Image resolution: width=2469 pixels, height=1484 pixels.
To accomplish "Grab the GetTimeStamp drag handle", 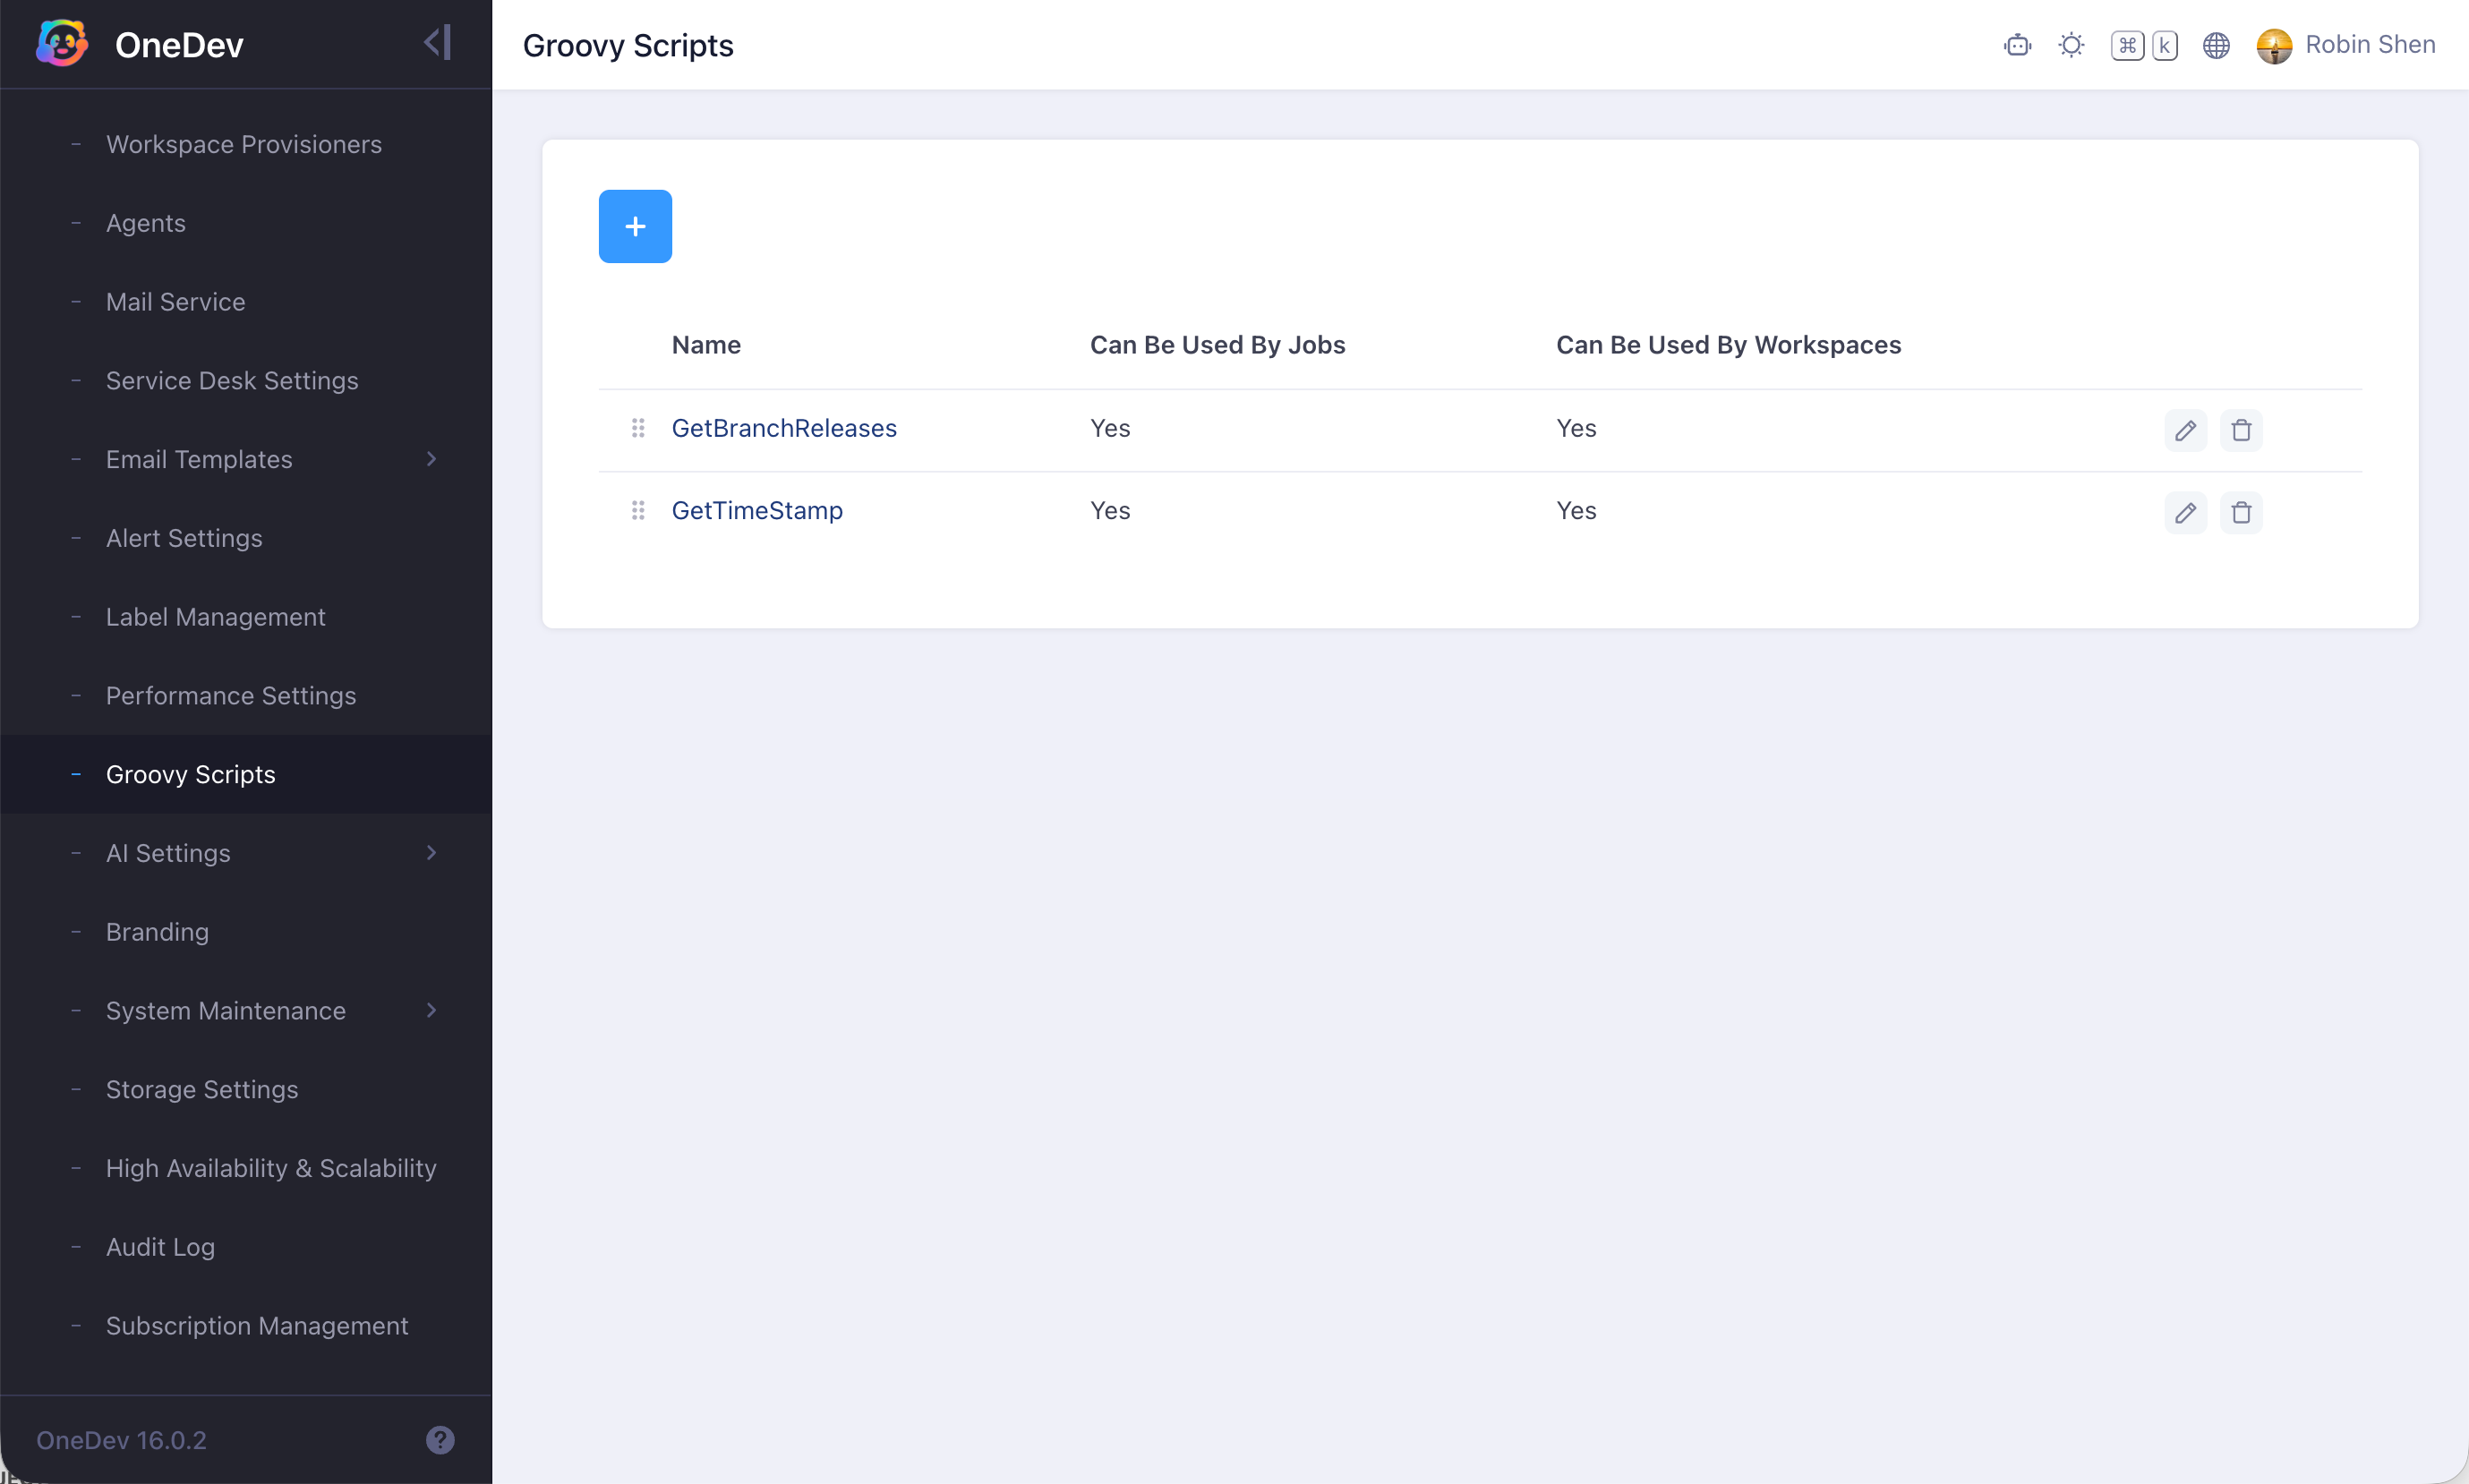I will point(638,511).
